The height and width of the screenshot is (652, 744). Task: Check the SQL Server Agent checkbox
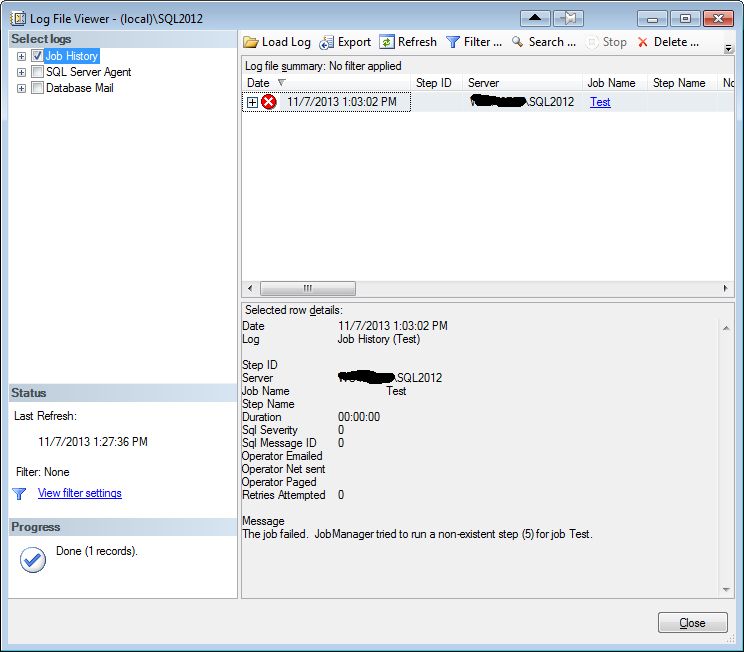(x=37, y=72)
